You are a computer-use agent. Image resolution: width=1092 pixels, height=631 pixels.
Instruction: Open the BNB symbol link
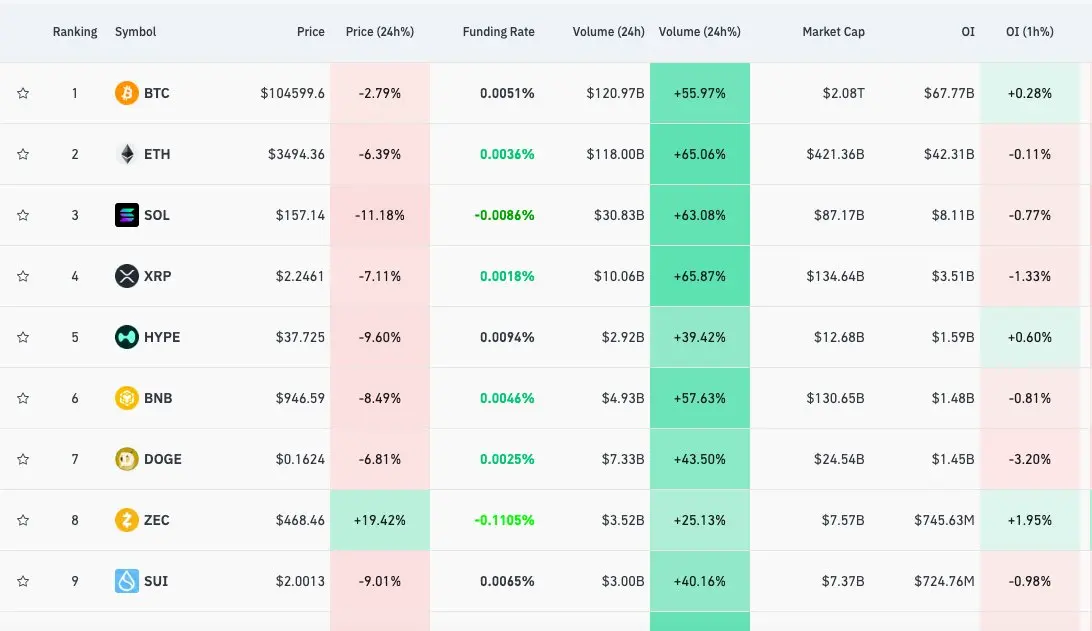tap(158, 398)
